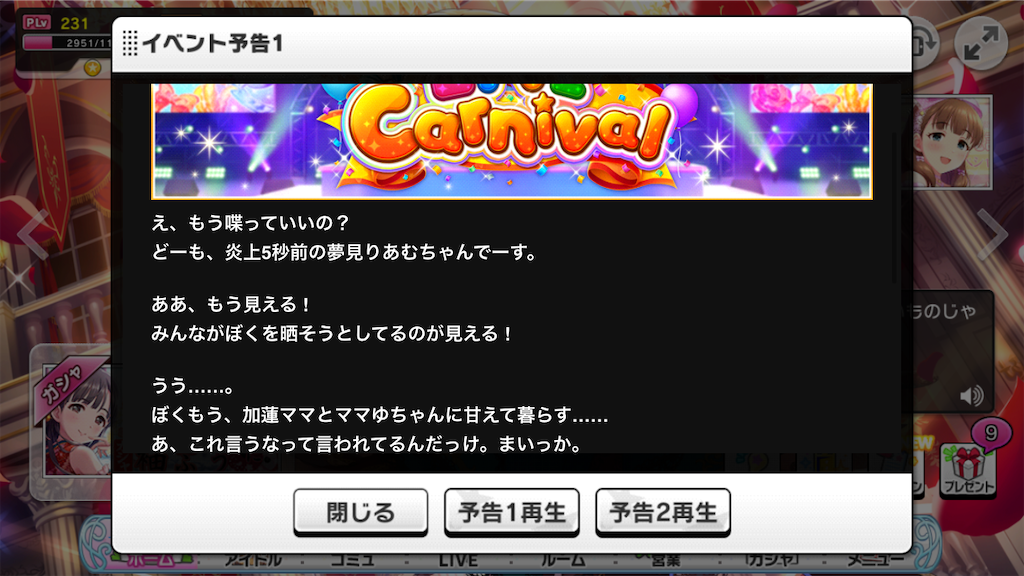This screenshot has height=576, width=1024.
Task: Select the アイドル tab
Action: (x=253, y=560)
